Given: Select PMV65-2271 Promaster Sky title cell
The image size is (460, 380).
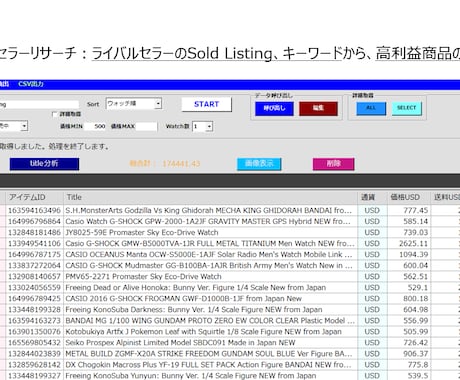Looking at the screenshot, I should pyautogui.click(x=210, y=276).
